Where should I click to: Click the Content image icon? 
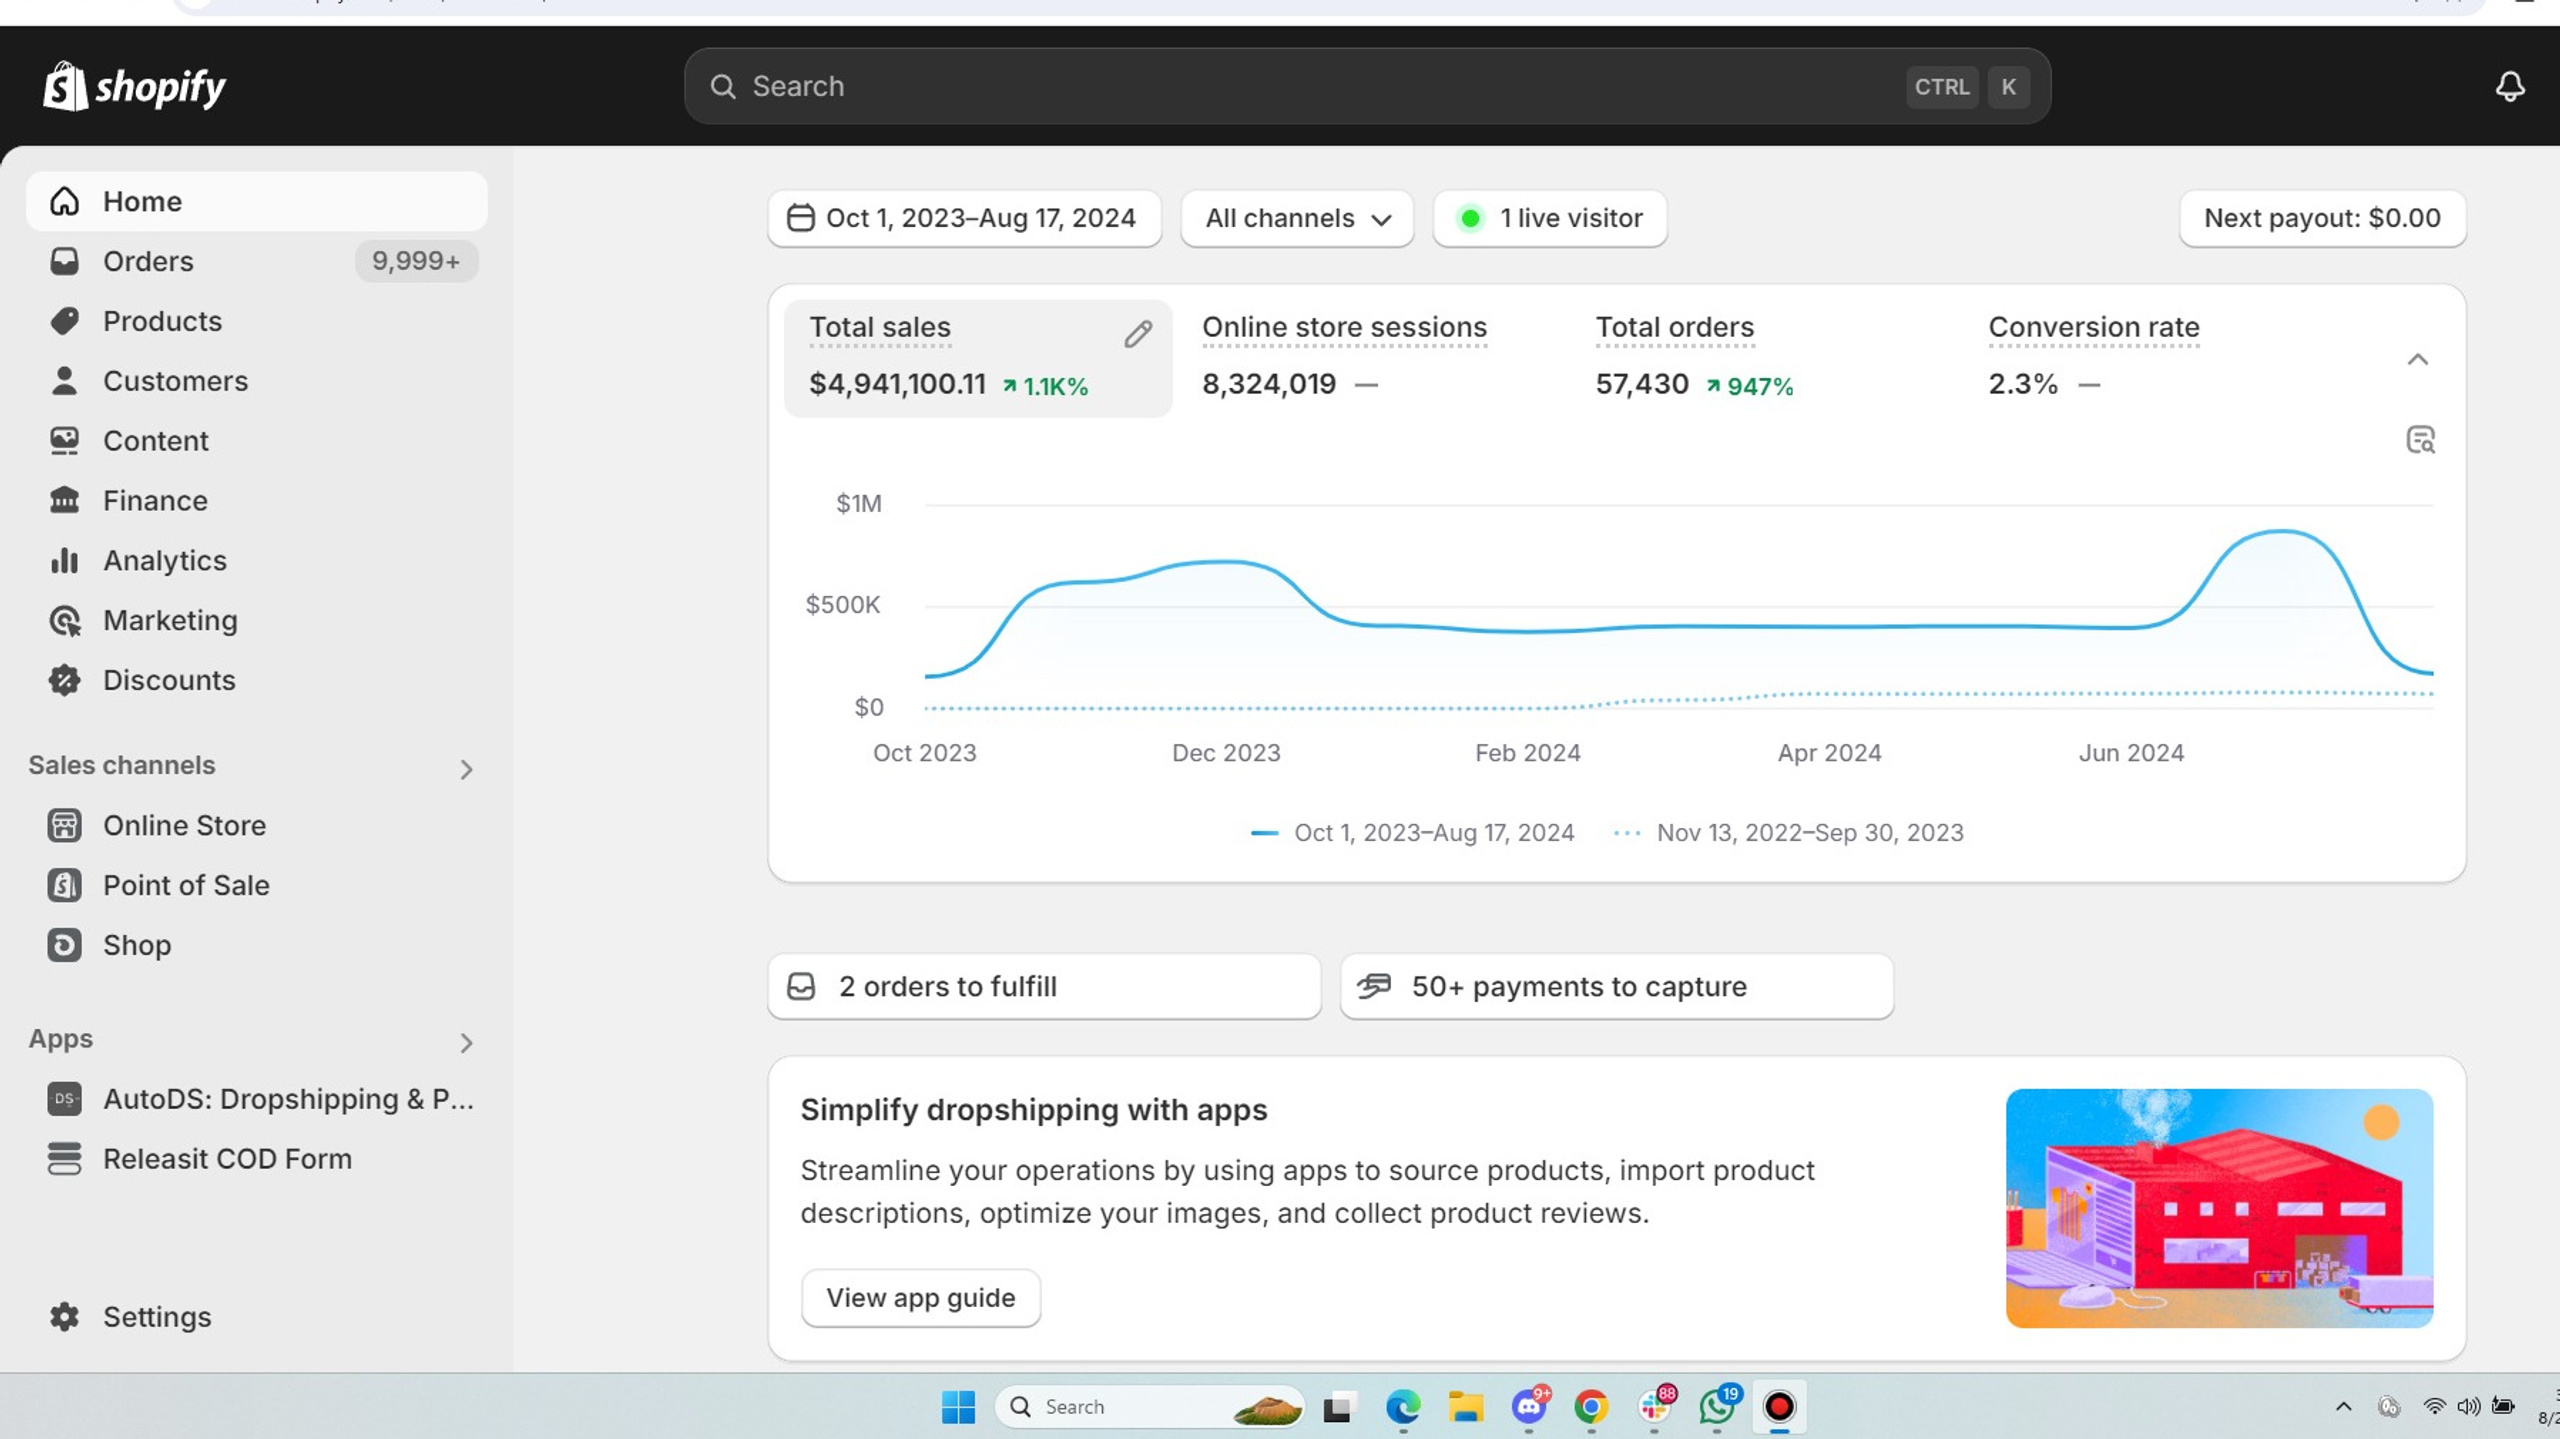[65, 441]
